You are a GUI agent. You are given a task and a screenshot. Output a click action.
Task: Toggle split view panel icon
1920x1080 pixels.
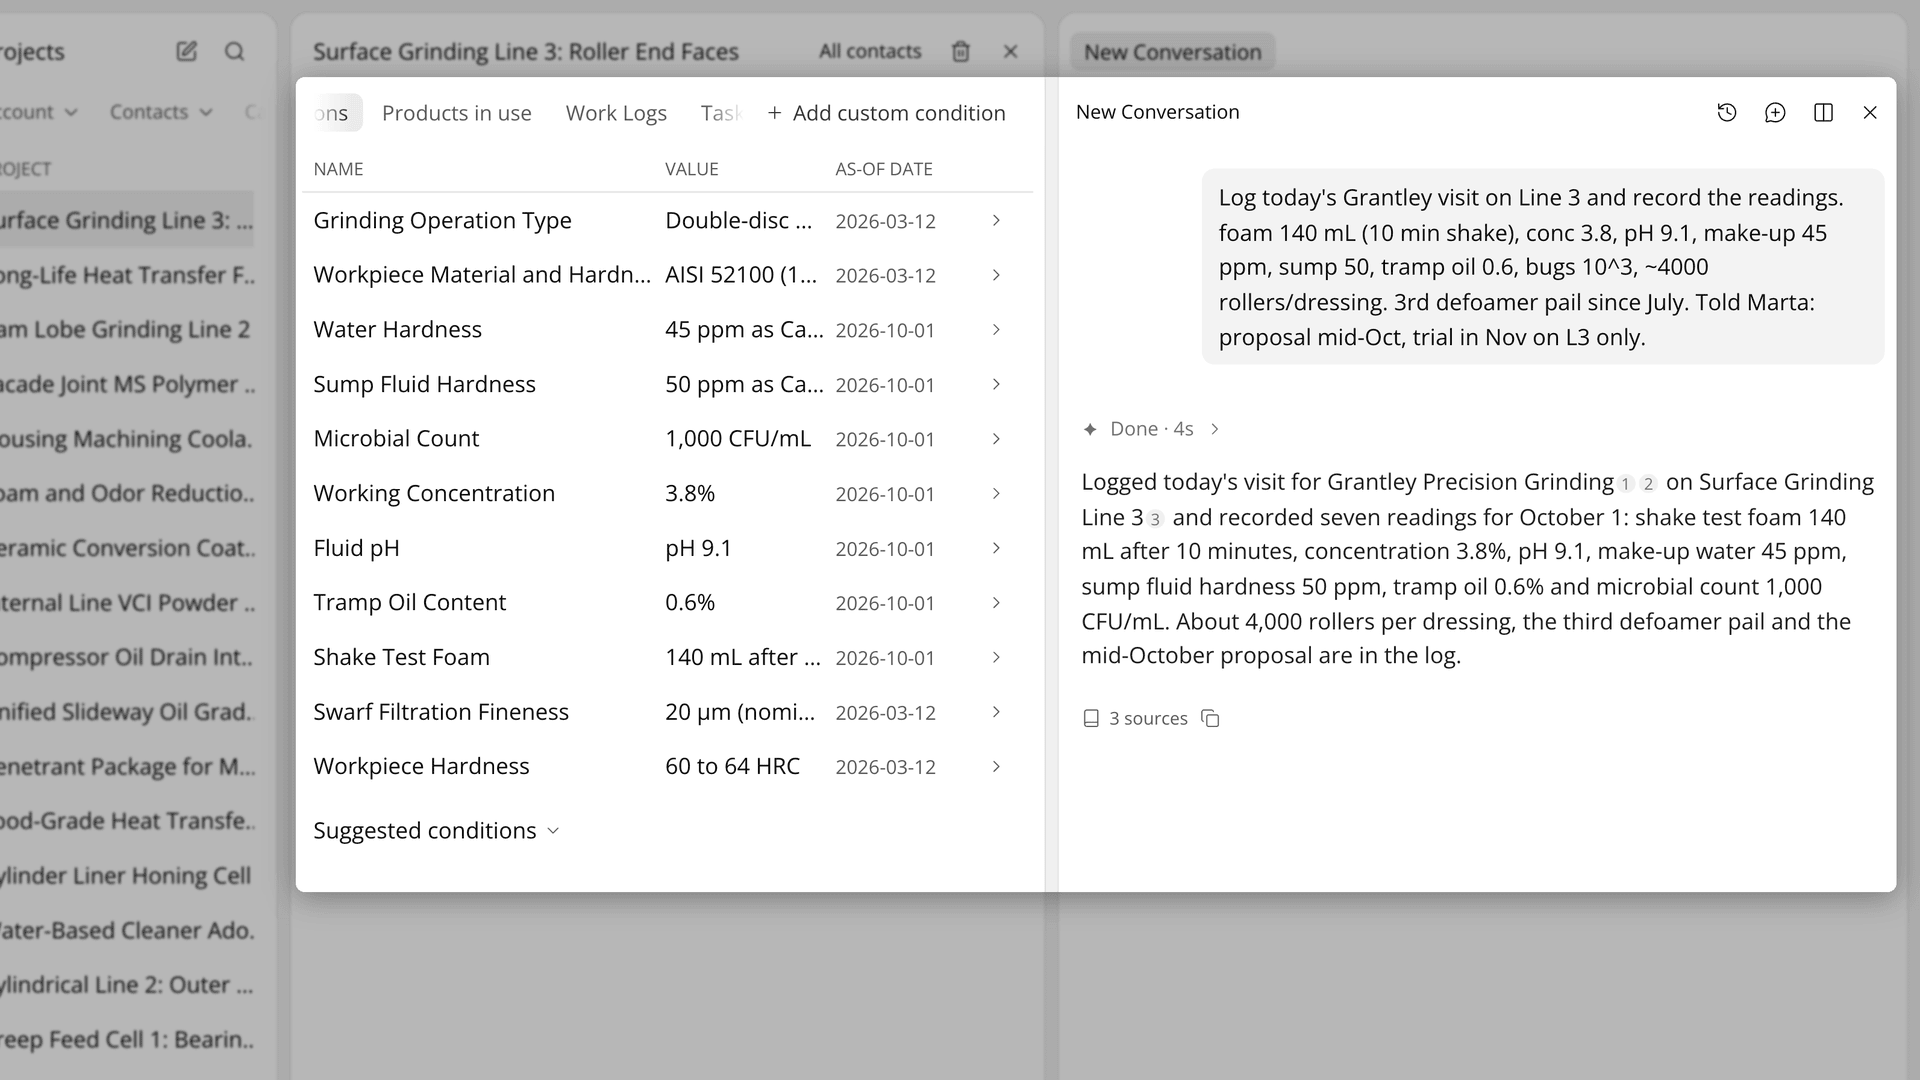tap(1823, 113)
